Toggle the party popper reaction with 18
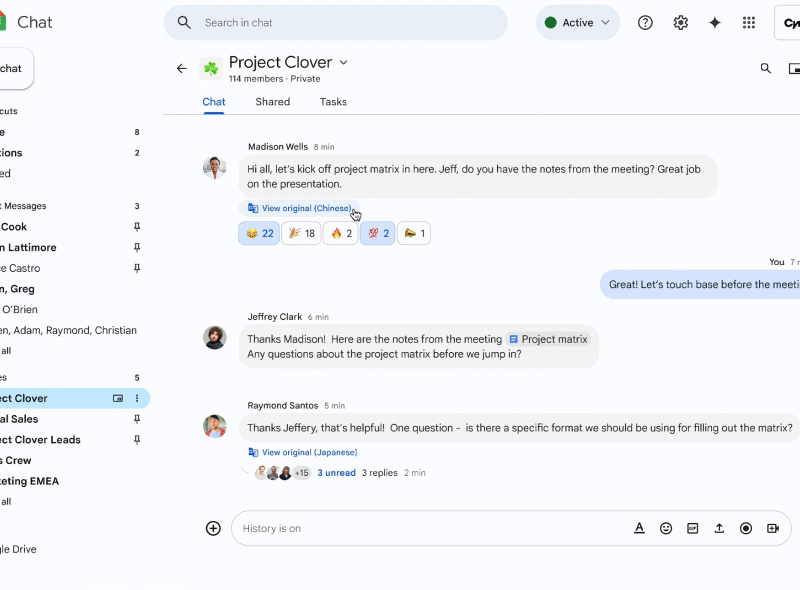Image resolution: width=800 pixels, height=590 pixels. tap(301, 233)
